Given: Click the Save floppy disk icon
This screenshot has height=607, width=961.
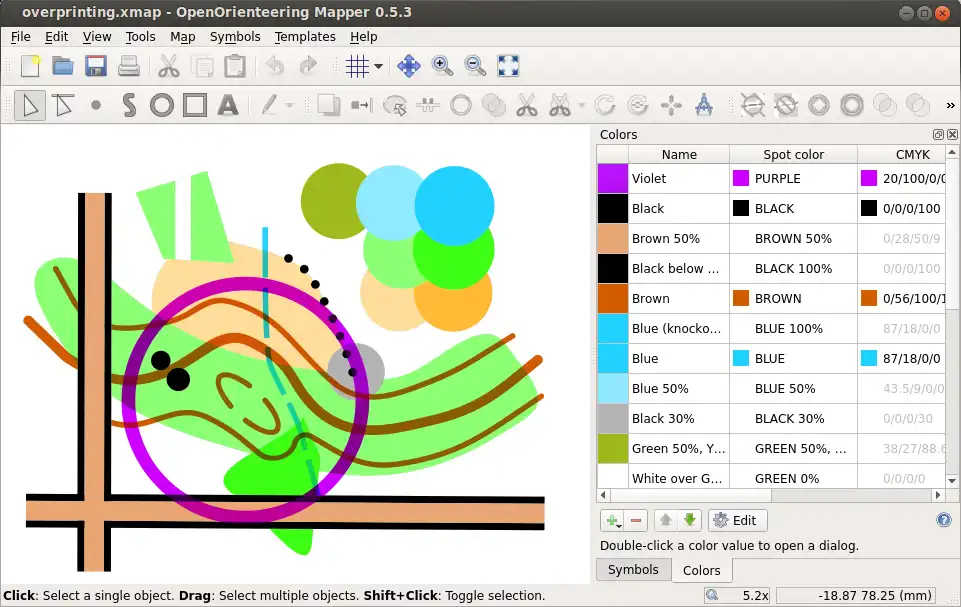Looking at the screenshot, I should 96,67.
